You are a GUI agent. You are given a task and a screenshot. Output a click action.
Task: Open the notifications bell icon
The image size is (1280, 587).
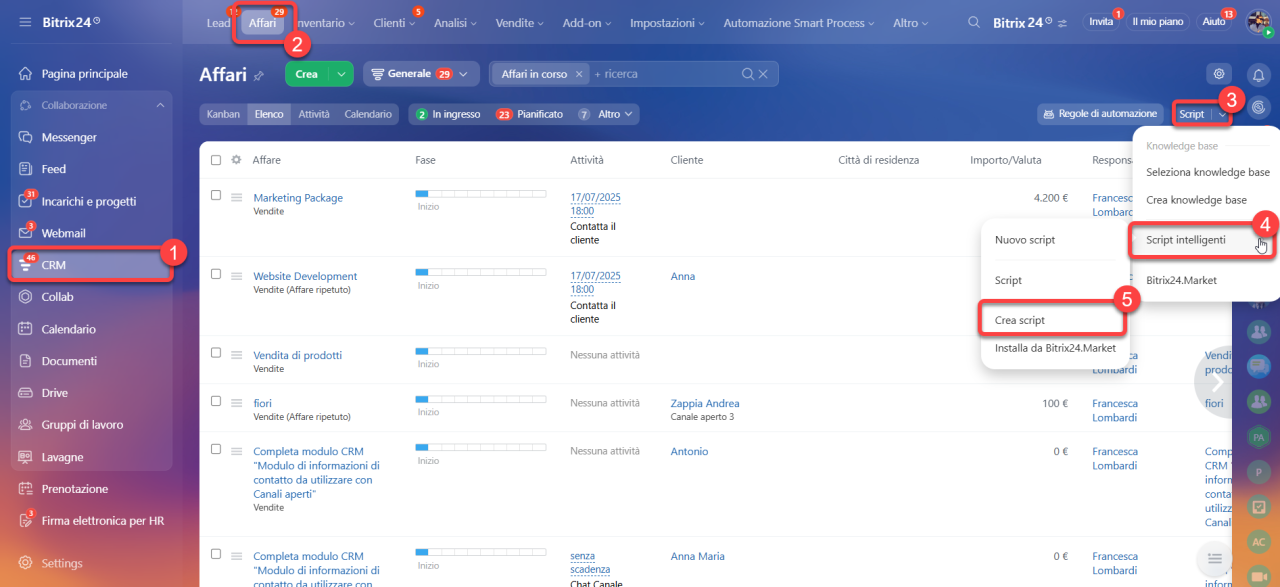pyautogui.click(x=1258, y=74)
